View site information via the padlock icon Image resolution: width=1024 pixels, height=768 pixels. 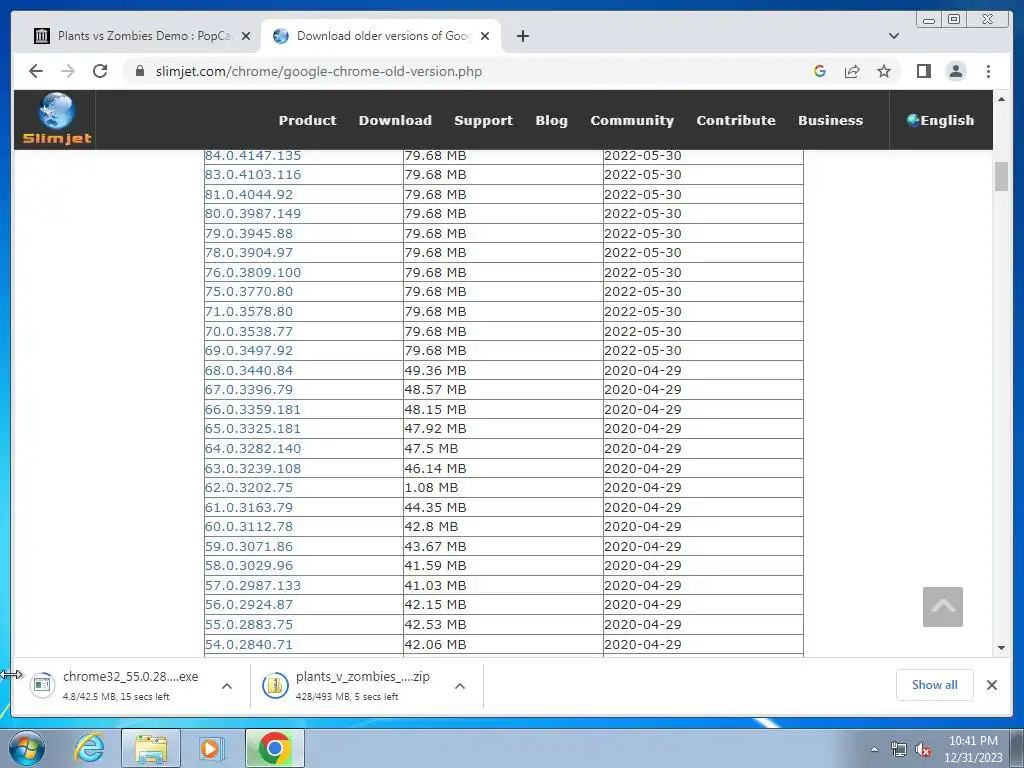[139, 71]
